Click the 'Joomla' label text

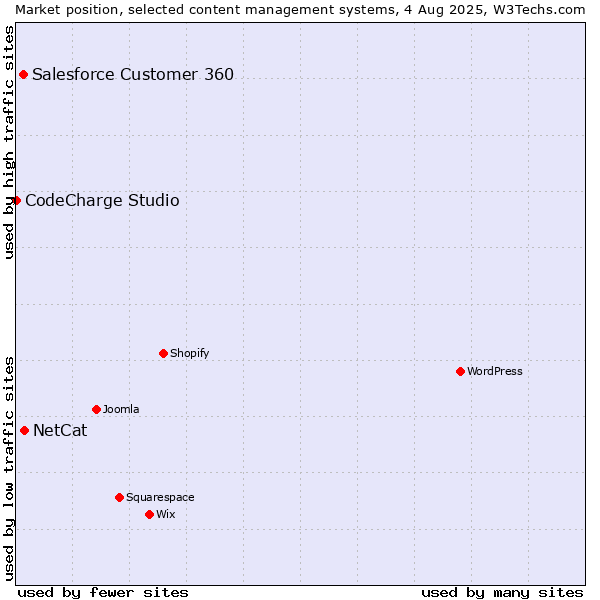(121, 409)
